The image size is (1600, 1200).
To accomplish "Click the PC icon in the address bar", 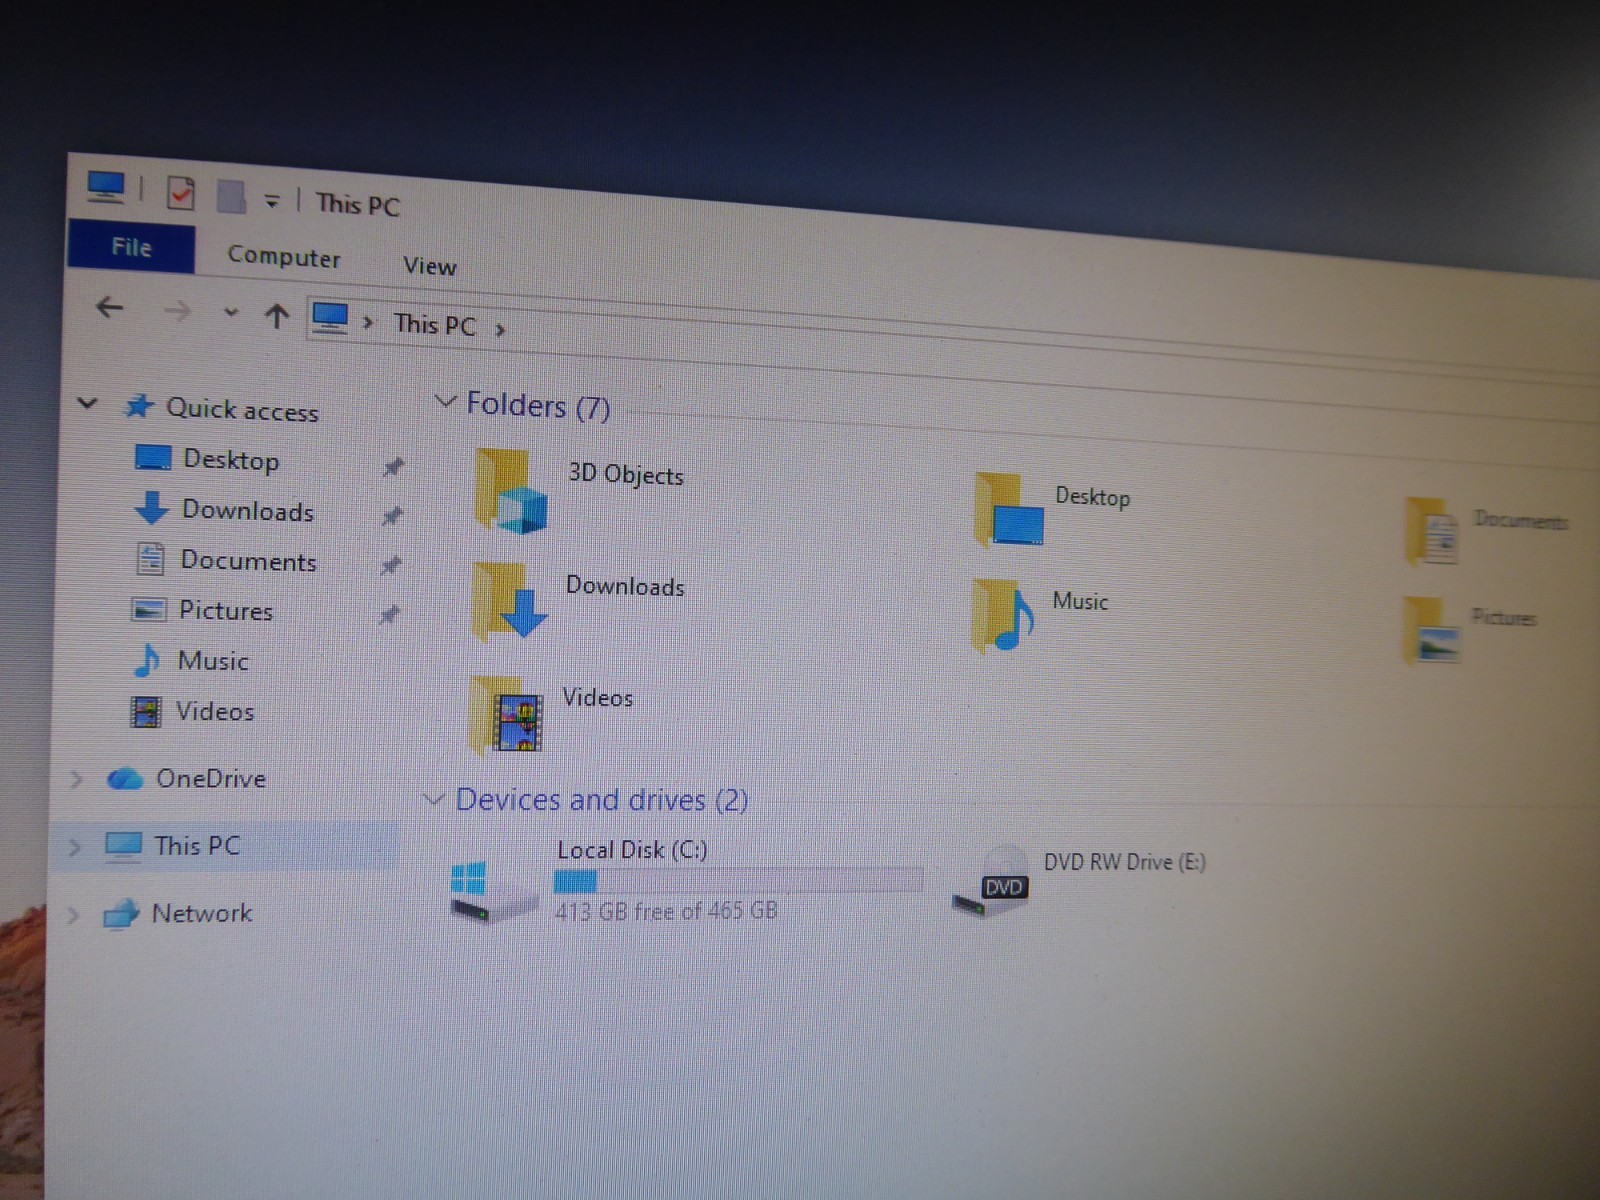I will 330,319.
